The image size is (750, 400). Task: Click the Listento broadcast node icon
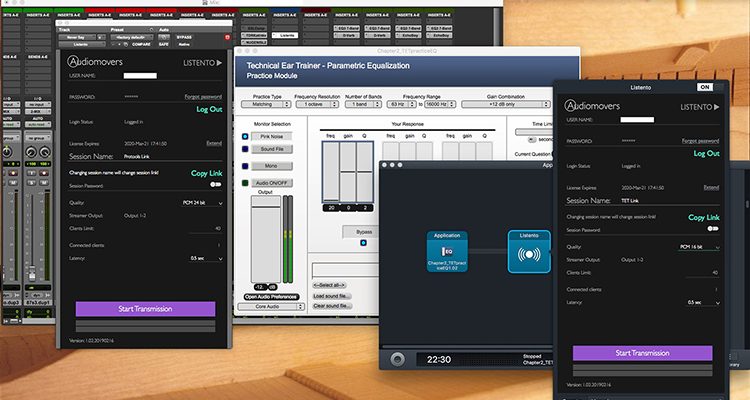coord(528,252)
